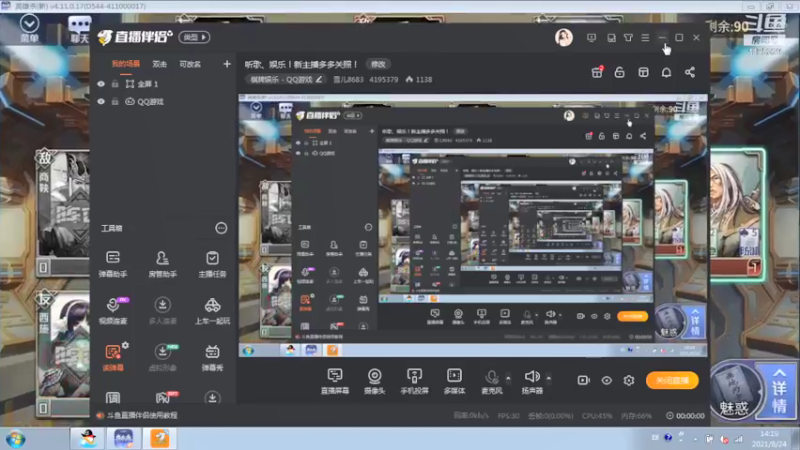Expand the toolbox more options circle
800x450 pixels.
tap(221, 228)
